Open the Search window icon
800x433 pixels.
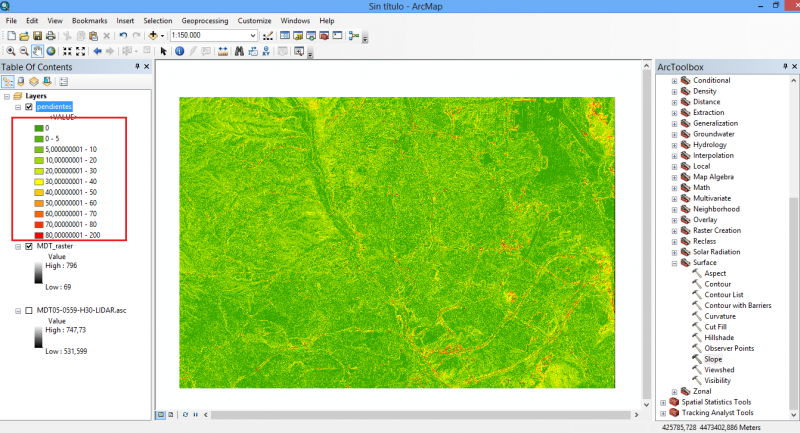[x=311, y=36]
